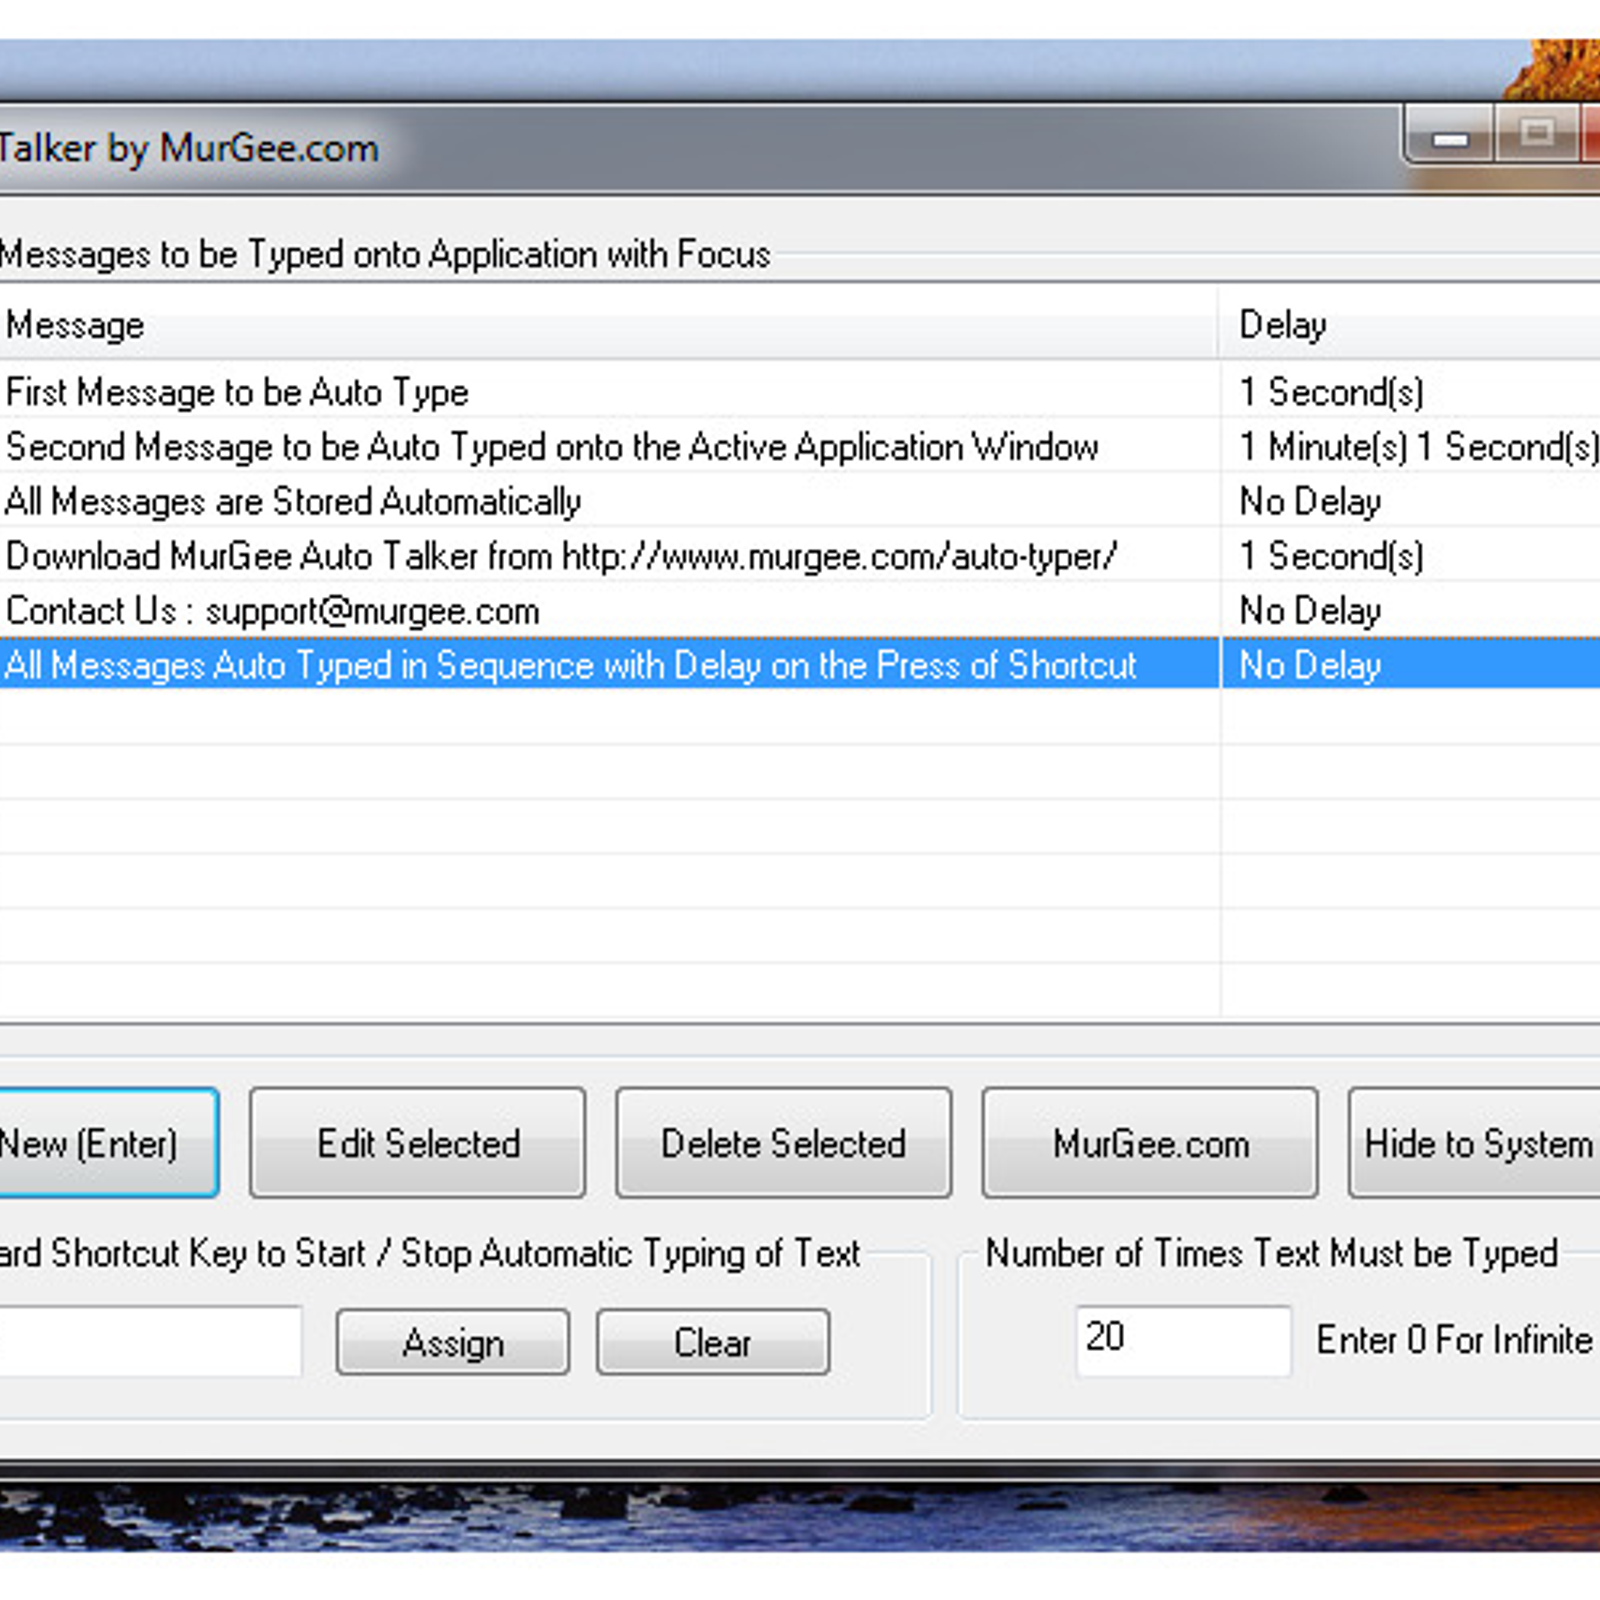The height and width of the screenshot is (1600, 1600).
Task: Click the Hide to System button
Action: [1475, 1143]
